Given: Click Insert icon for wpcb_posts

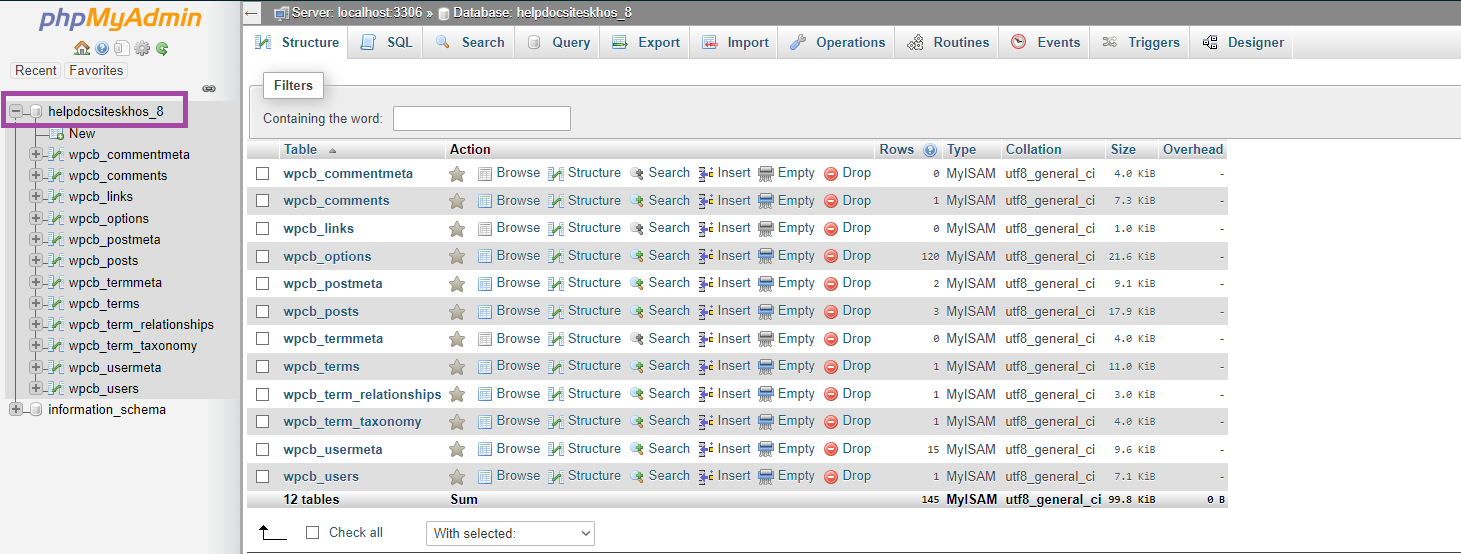Looking at the screenshot, I should pyautogui.click(x=706, y=311).
